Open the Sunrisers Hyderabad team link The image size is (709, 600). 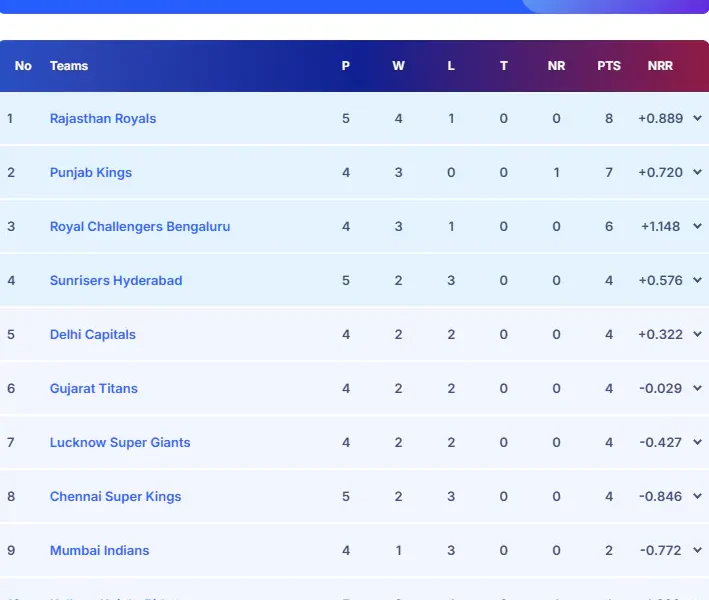pyautogui.click(x=116, y=280)
